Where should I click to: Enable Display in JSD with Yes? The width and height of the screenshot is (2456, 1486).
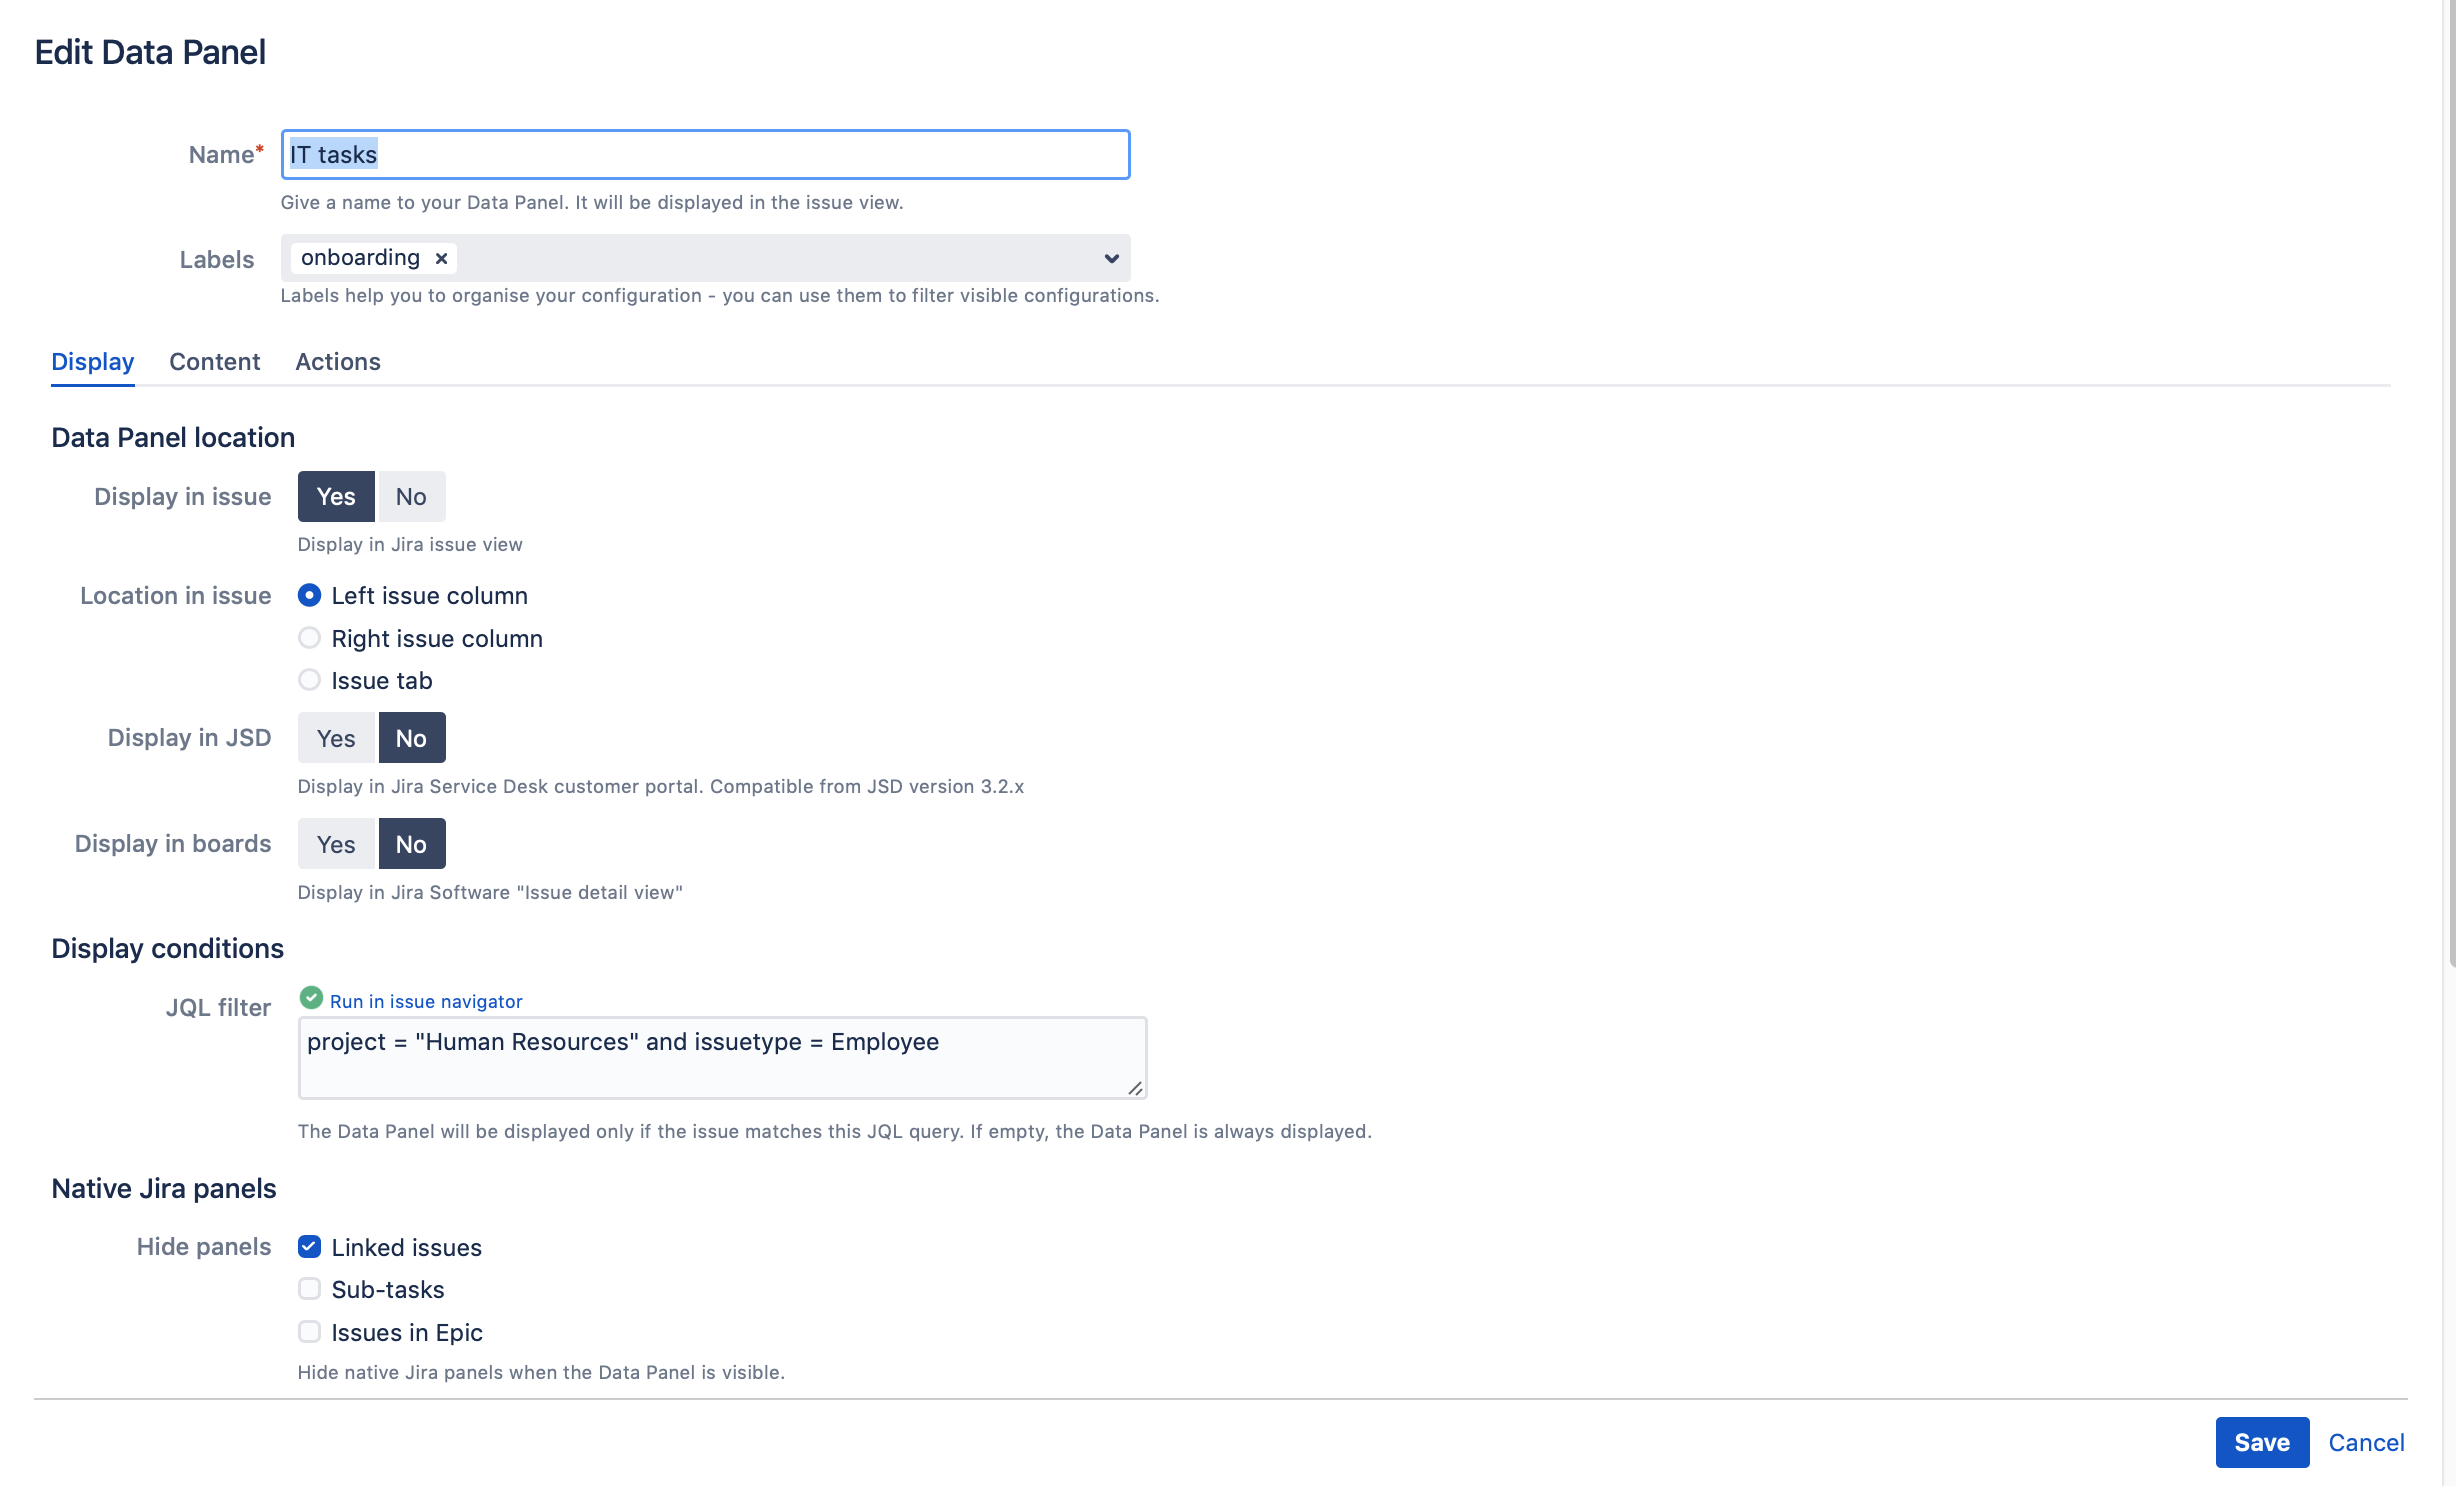(336, 739)
